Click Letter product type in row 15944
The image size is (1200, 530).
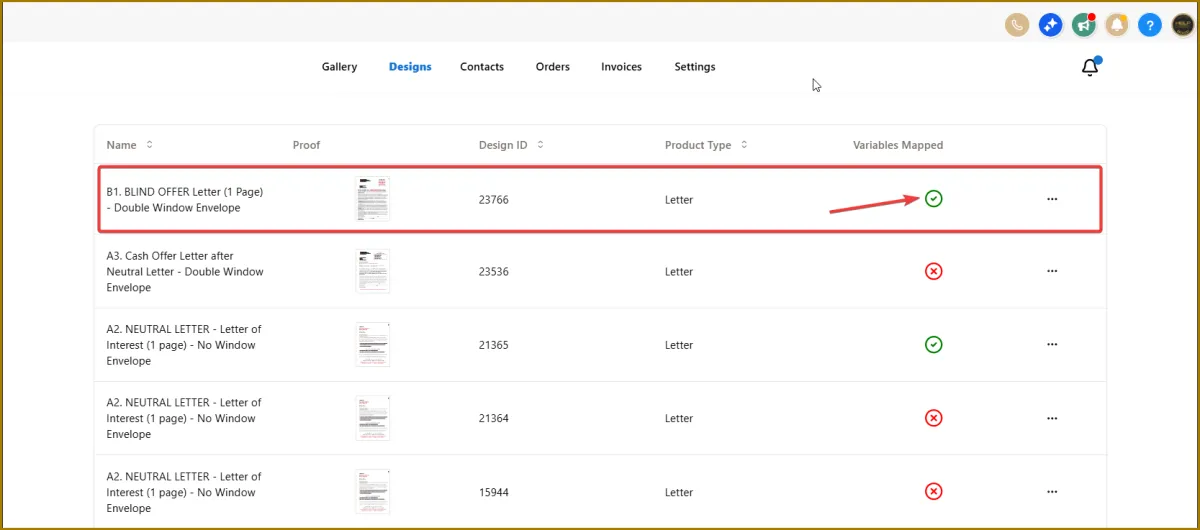(x=679, y=492)
